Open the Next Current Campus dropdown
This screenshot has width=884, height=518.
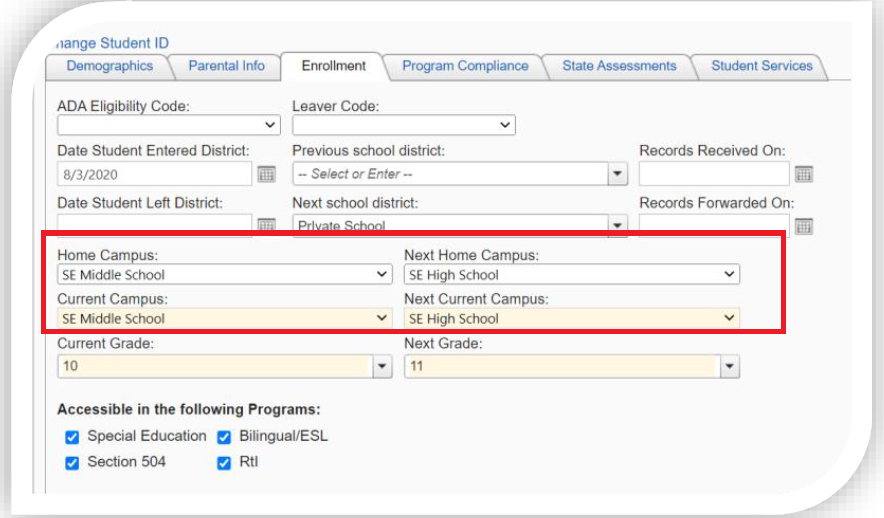click(x=572, y=318)
